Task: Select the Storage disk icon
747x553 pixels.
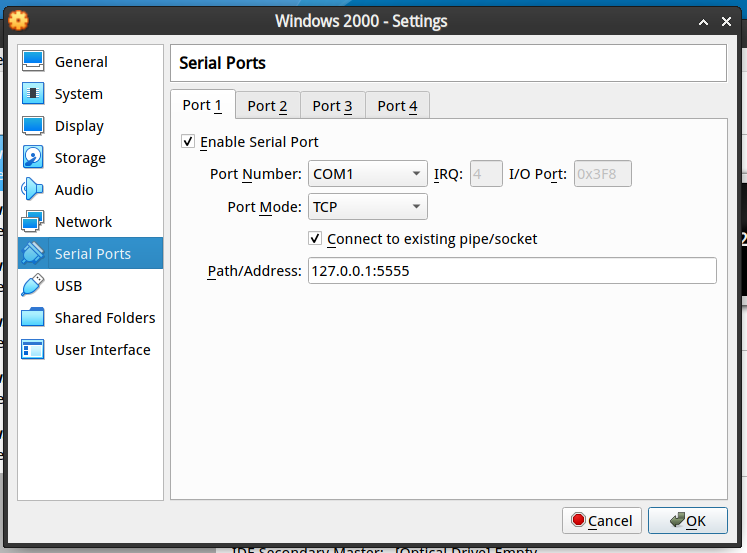Action: tap(33, 157)
